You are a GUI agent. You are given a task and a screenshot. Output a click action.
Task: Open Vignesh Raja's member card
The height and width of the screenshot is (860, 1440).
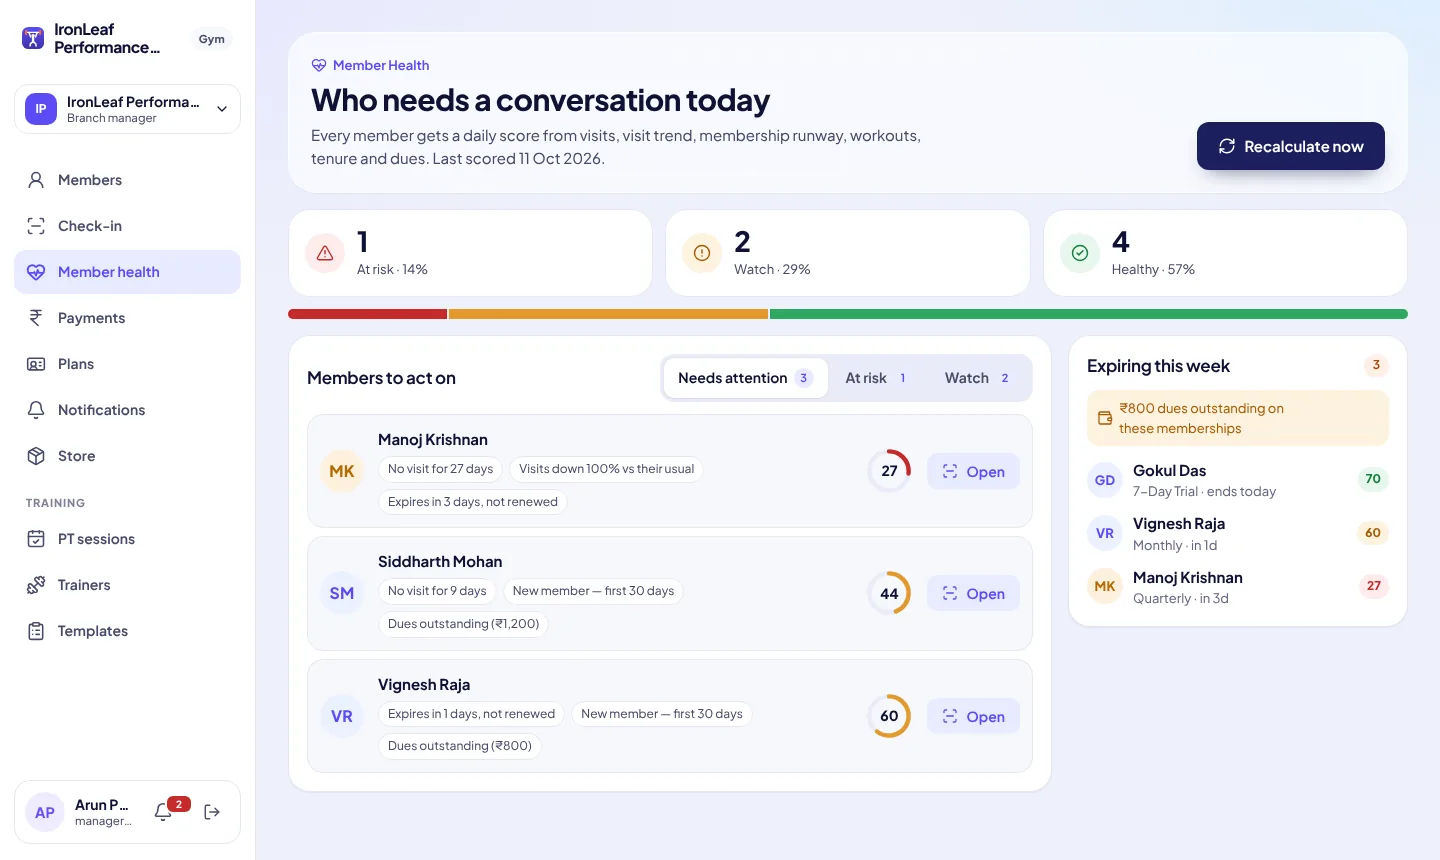click(973, 717)
